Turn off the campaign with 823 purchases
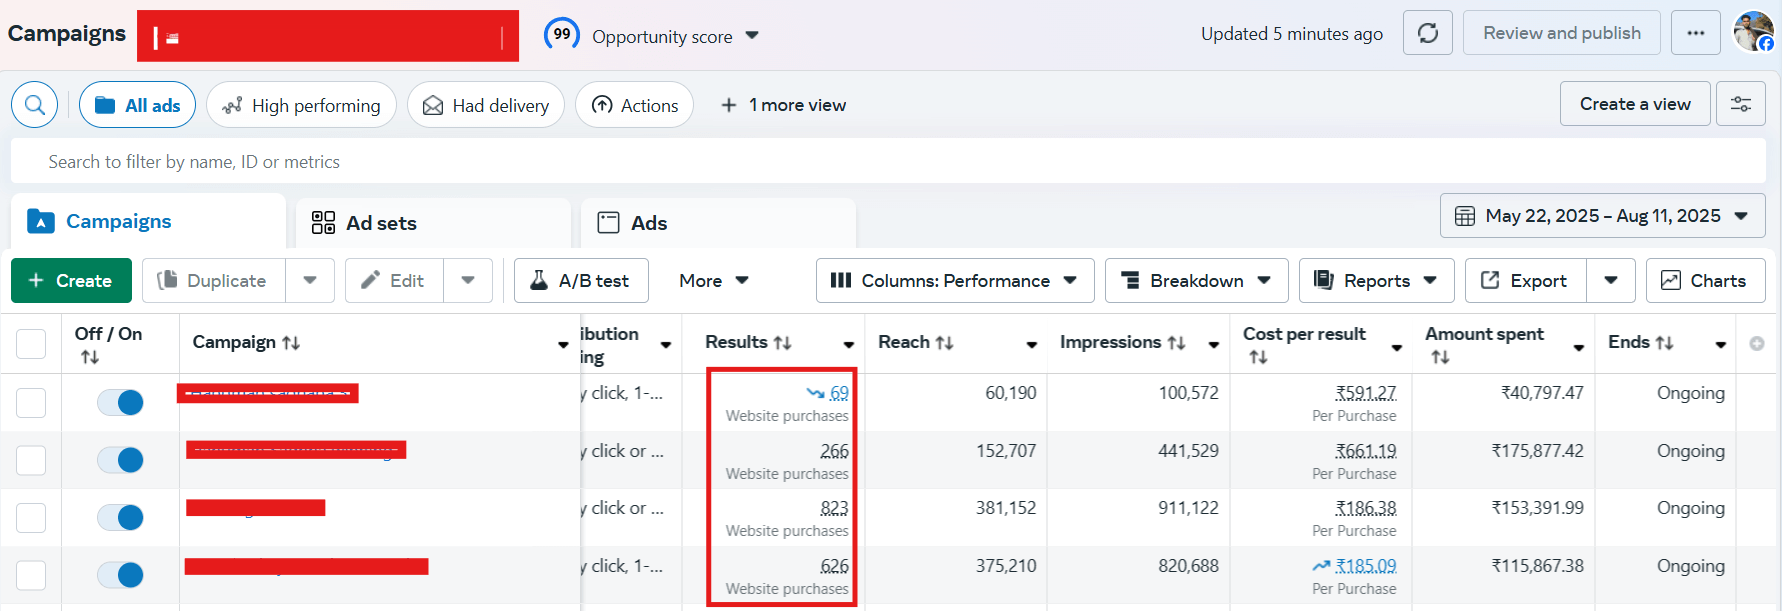1782x611 pixels. click(121, 517)
